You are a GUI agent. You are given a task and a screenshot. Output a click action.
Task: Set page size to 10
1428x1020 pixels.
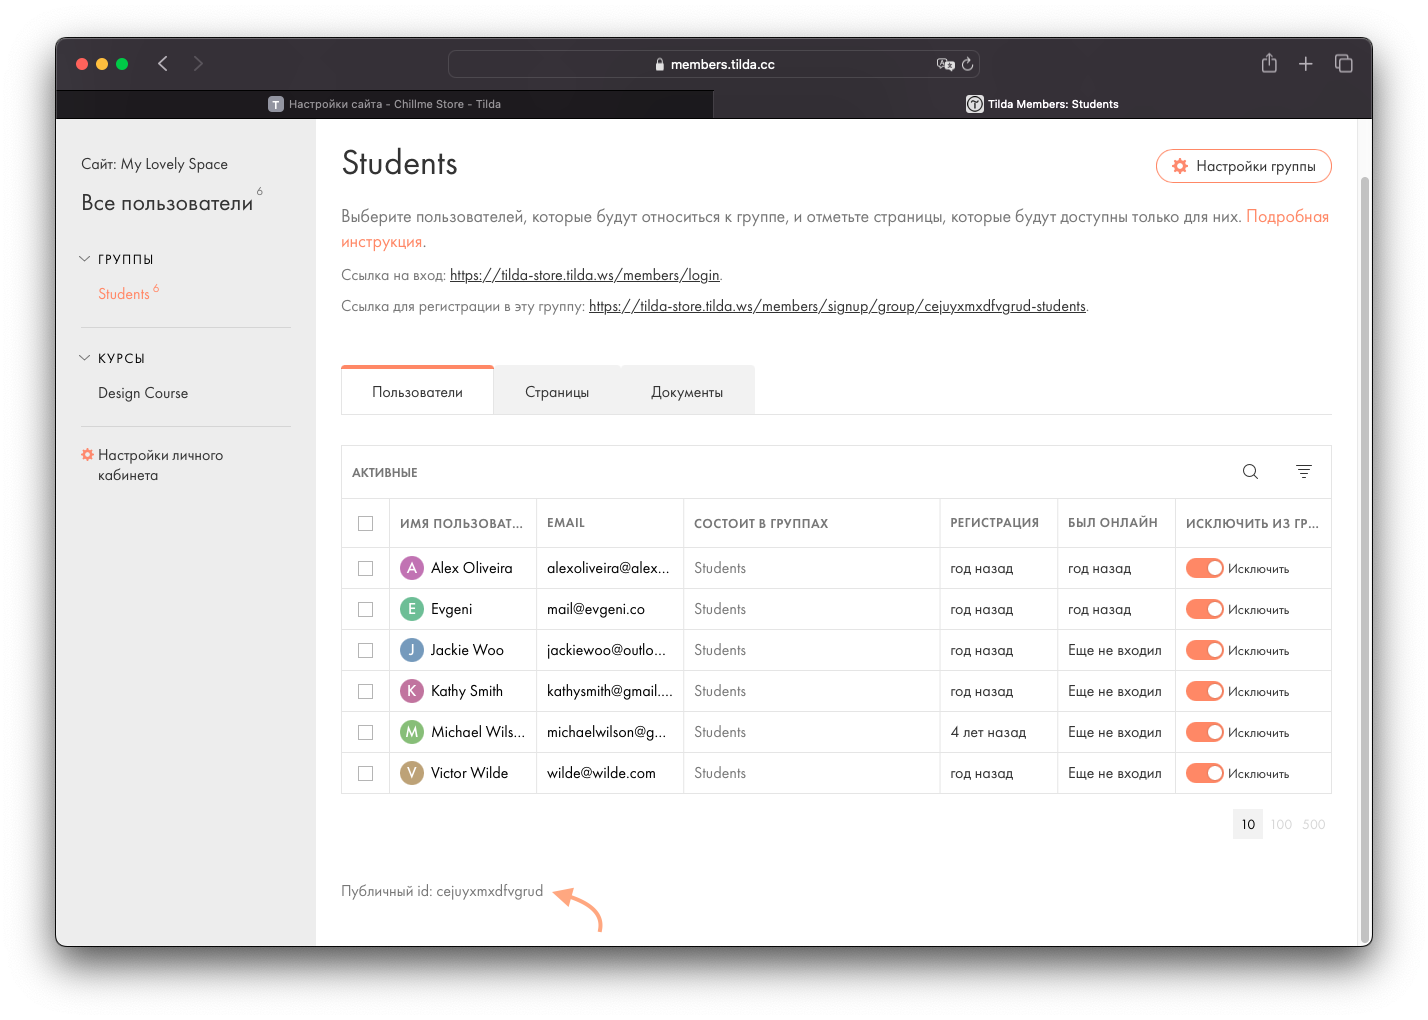click(1248, 824)
